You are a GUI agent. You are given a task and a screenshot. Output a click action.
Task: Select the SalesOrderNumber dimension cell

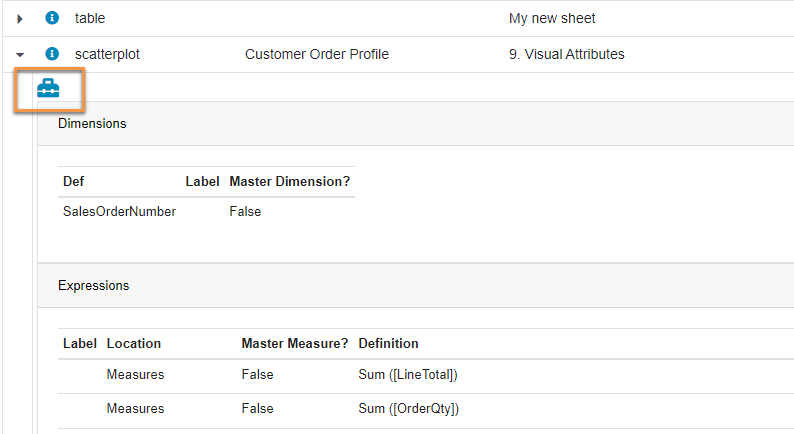119,211
